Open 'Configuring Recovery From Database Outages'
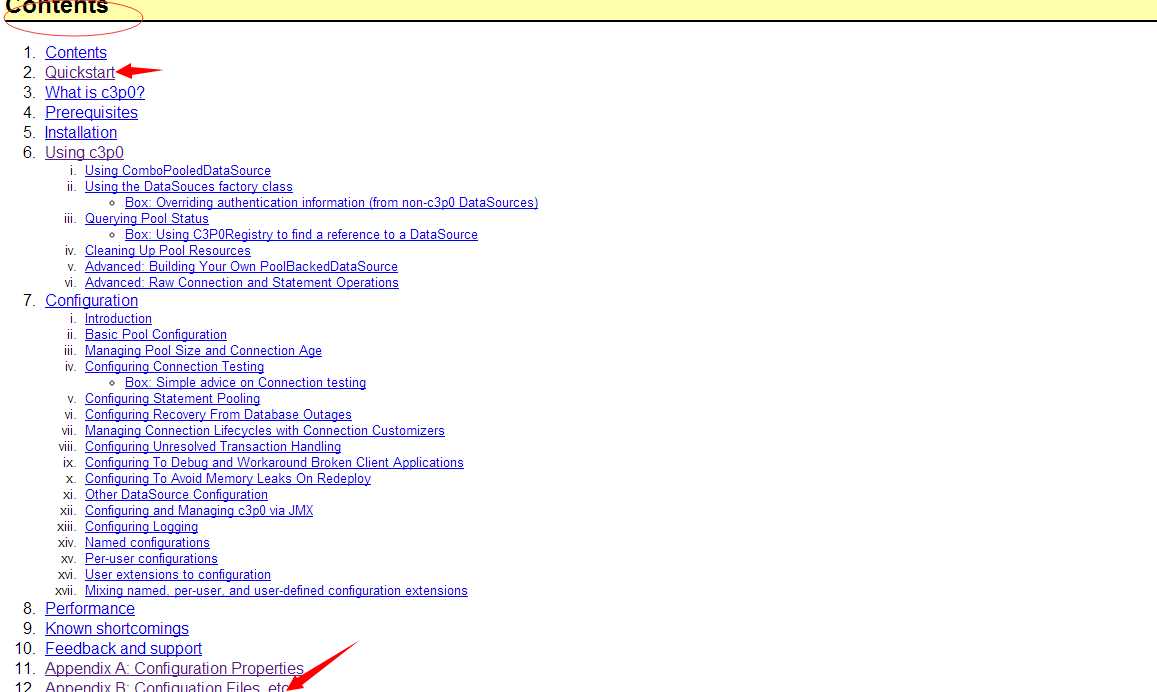1157x692 pixels. [x=218, y=415]
